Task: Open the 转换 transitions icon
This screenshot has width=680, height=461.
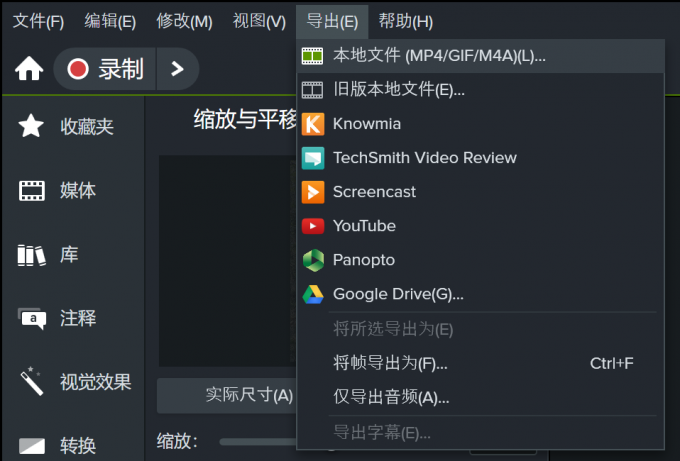Action: pos(32,445)
